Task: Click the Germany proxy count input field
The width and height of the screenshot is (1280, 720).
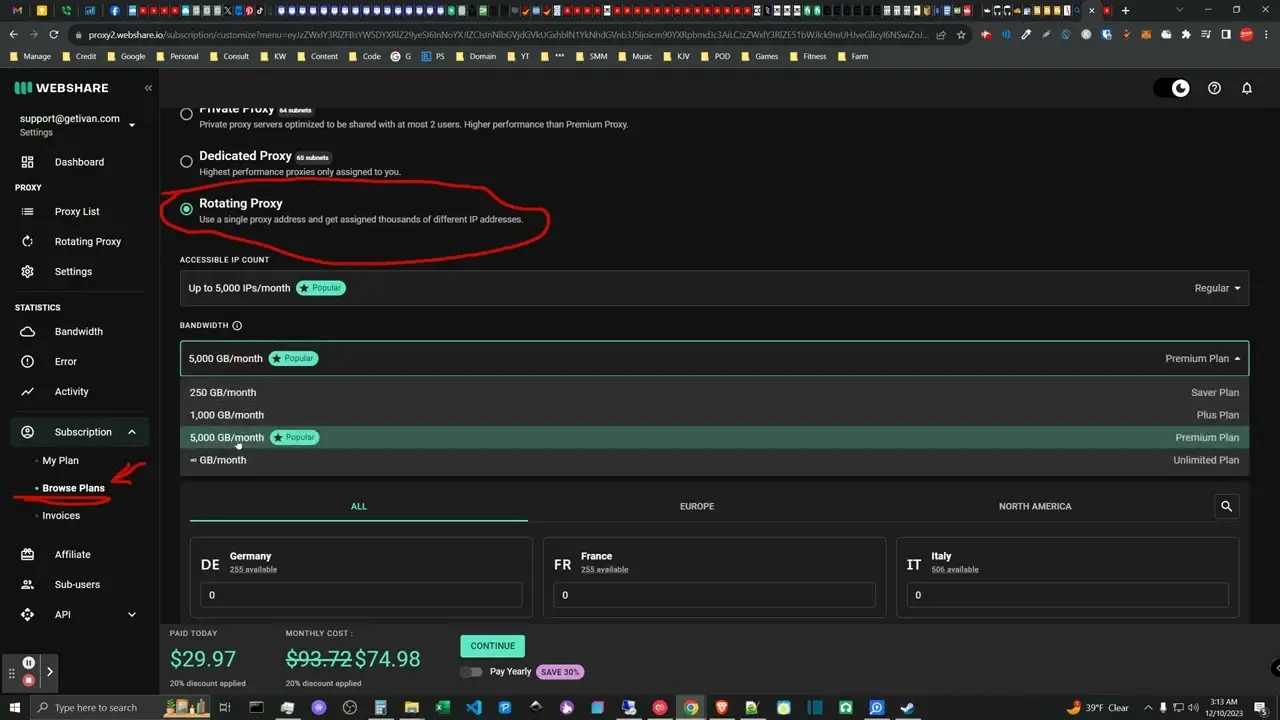Action: click(x=361, y=595)
